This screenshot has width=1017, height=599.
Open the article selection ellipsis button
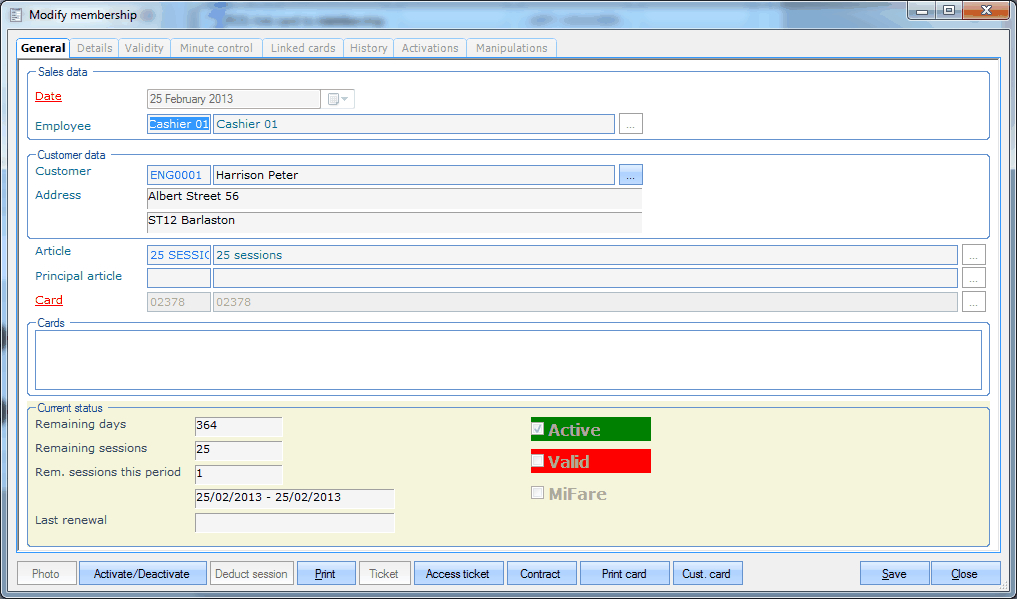click(x=972, y=254)
